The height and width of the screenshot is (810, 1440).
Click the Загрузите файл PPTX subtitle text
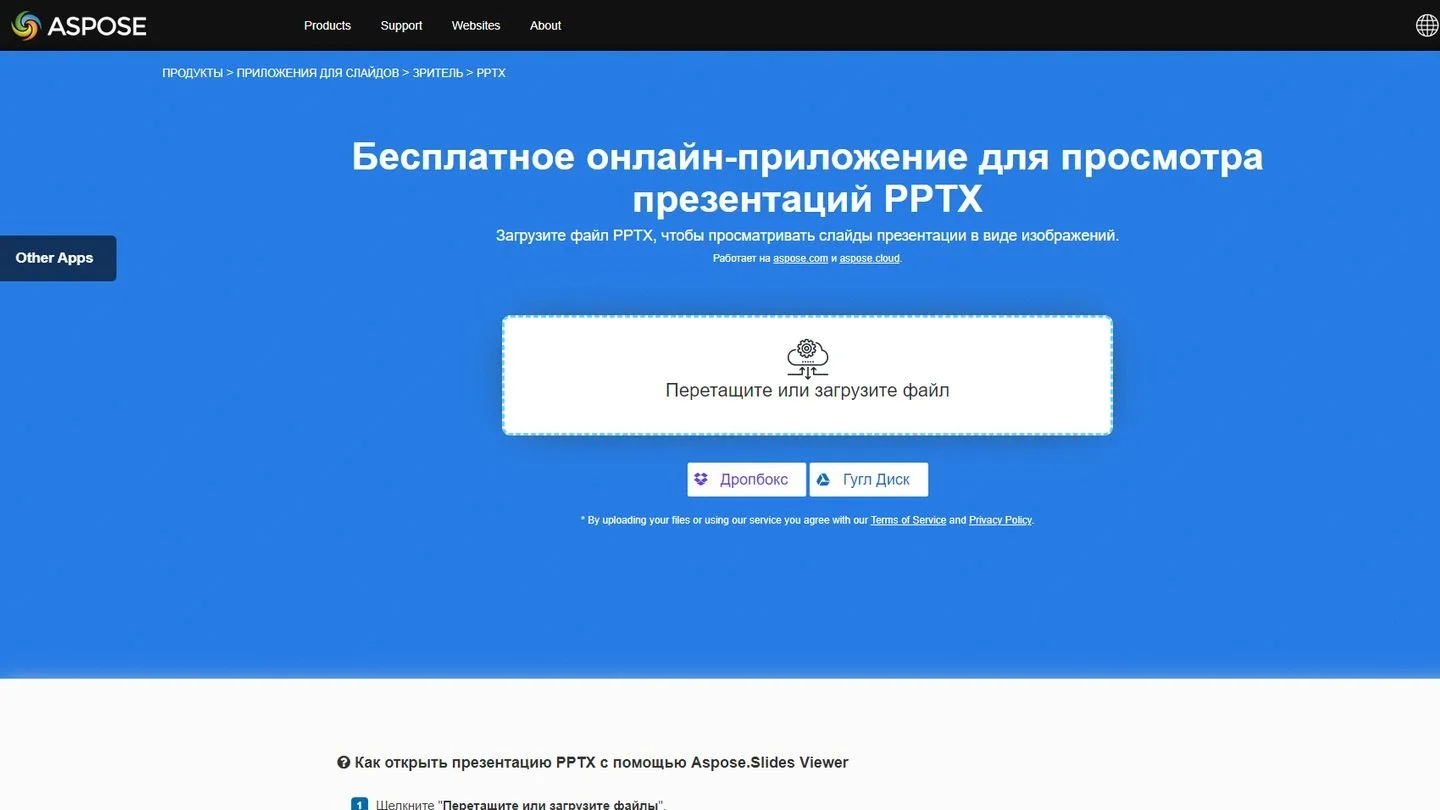point(807,236)
